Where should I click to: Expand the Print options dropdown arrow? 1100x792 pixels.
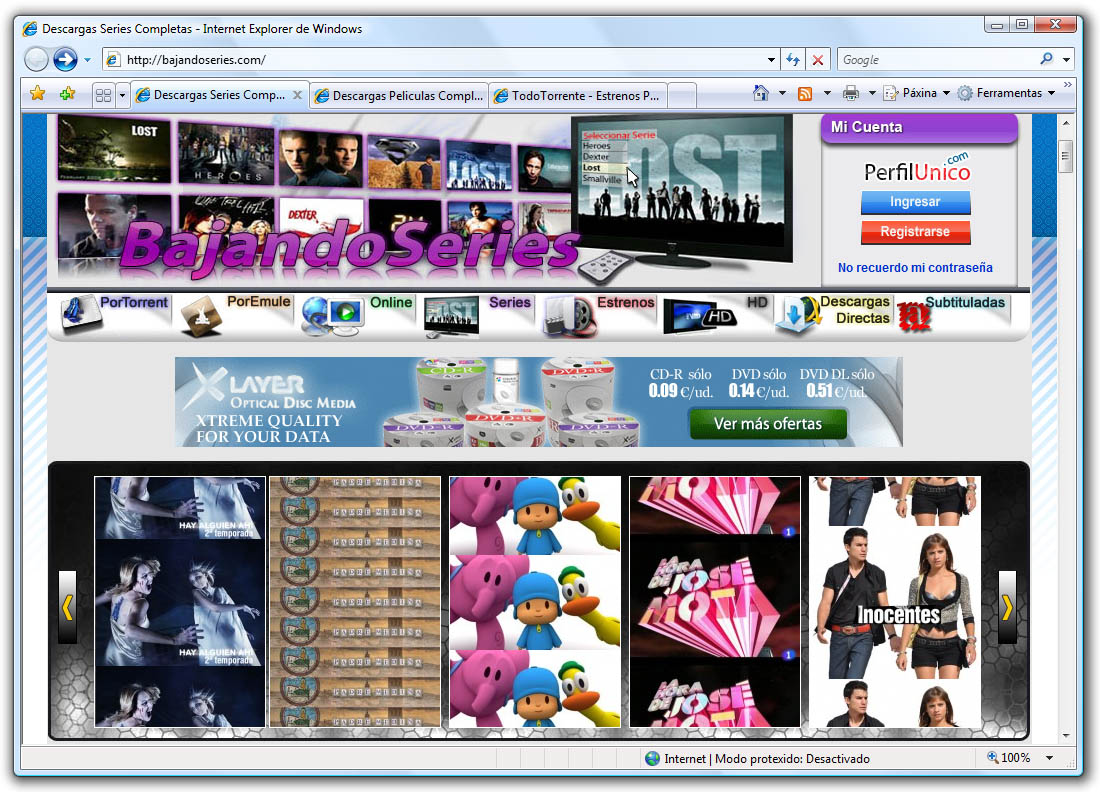pyautogui.click(x=872, y=93)
